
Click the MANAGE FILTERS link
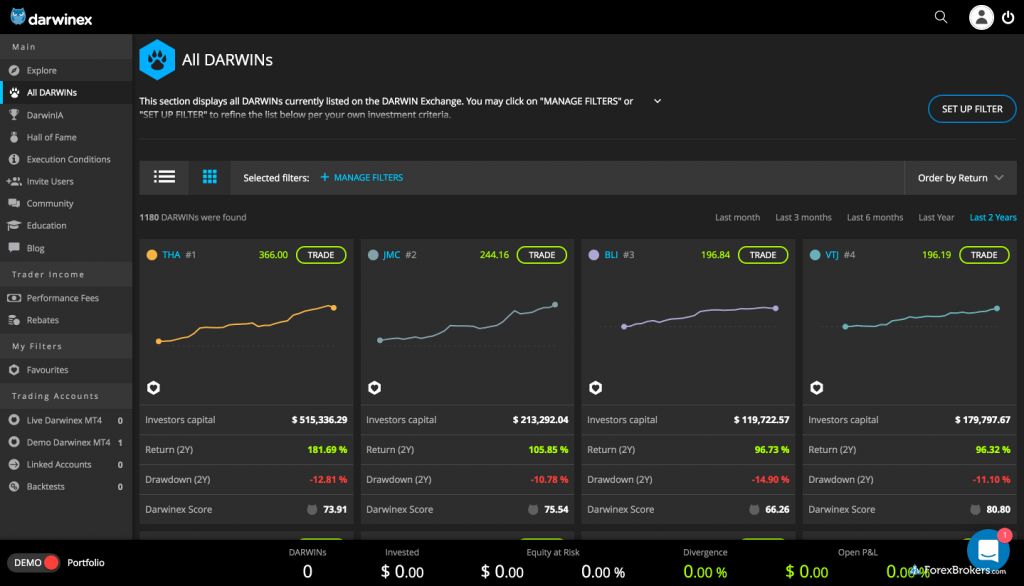[x=361, y=178]
